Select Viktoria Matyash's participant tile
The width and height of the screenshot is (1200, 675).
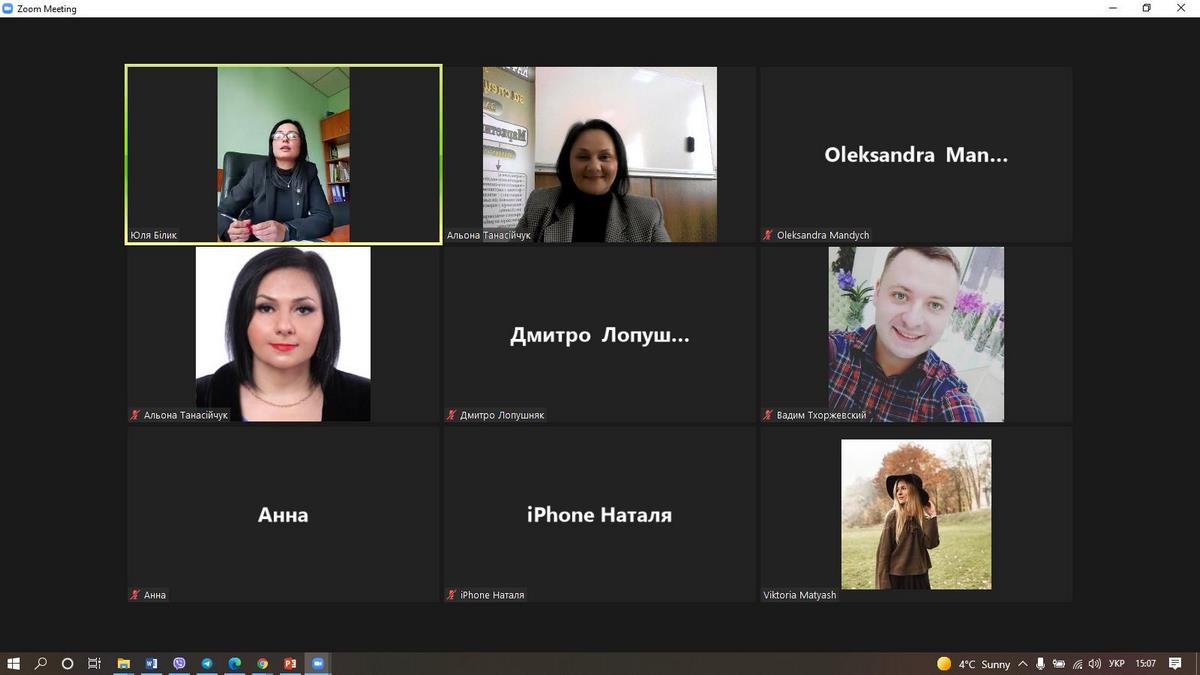point(916,514)
